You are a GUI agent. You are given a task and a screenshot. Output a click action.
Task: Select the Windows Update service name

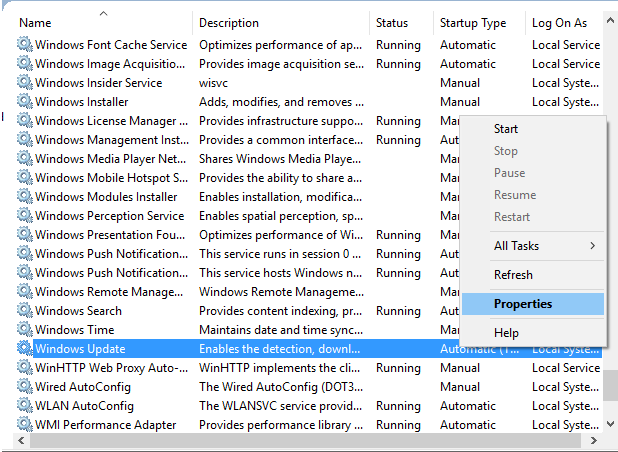pyautogui.click(x=80, y=349)
